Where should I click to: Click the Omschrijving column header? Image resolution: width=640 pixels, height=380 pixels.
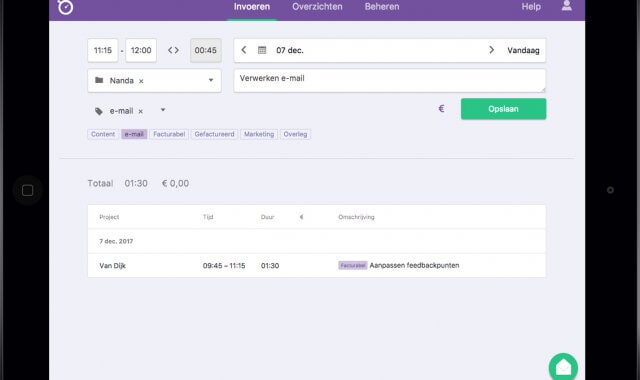[x=356, y=217]
